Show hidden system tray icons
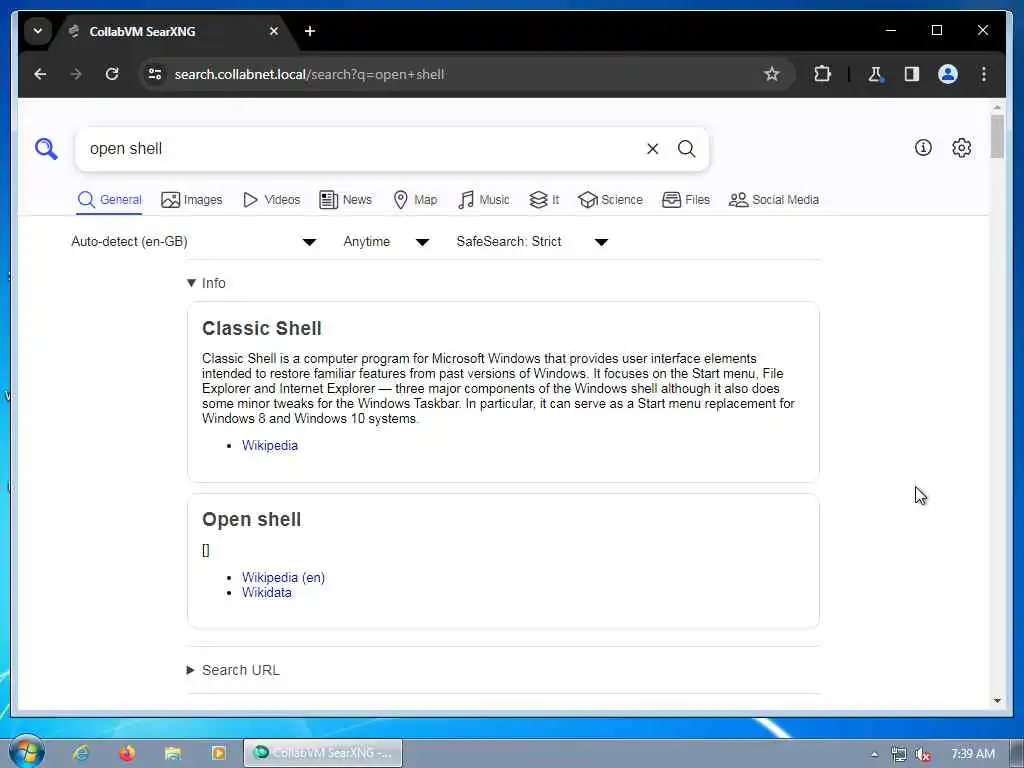Screen dimensions: 1024x768 point(874,754)
